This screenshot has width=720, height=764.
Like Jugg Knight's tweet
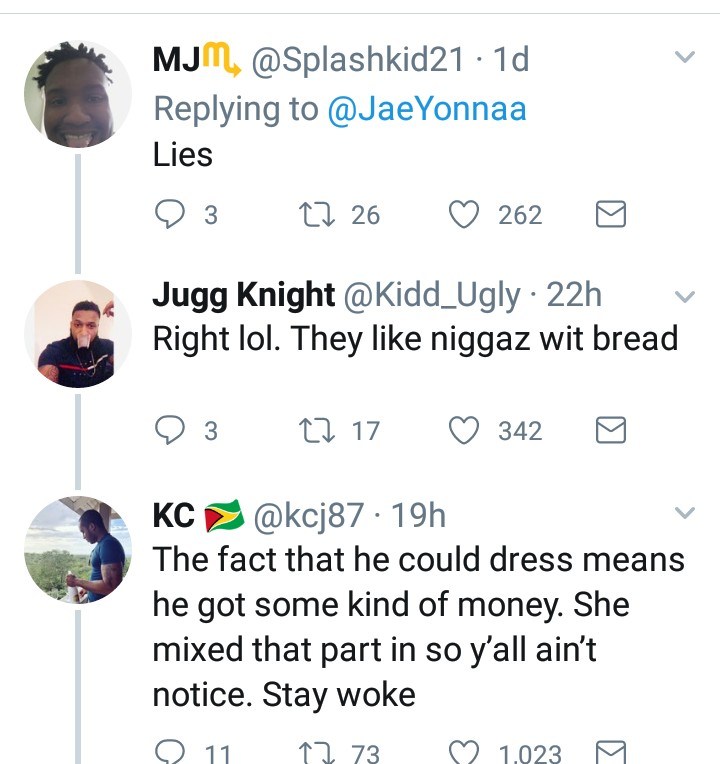click(464, 431)
